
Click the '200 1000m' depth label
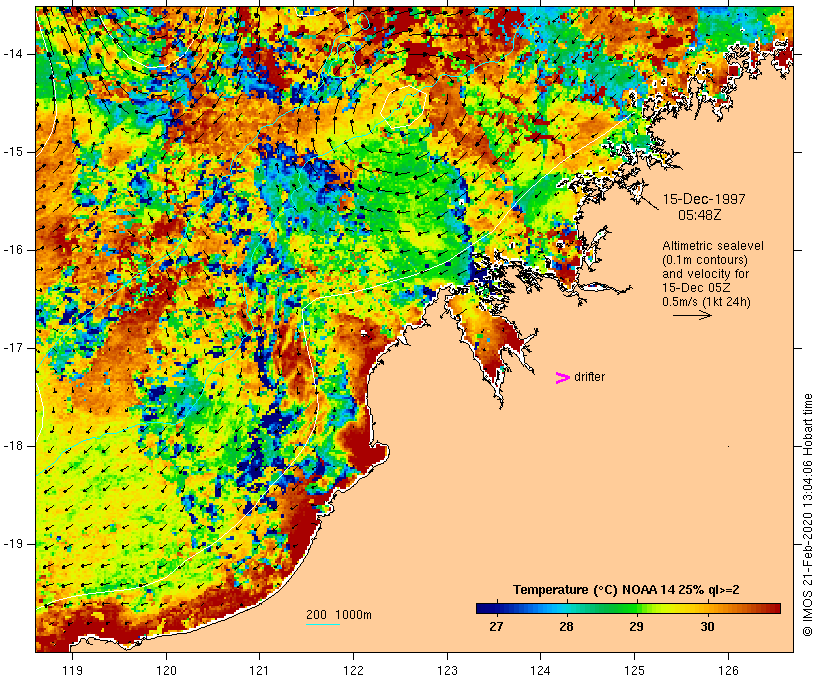point(338,614)
